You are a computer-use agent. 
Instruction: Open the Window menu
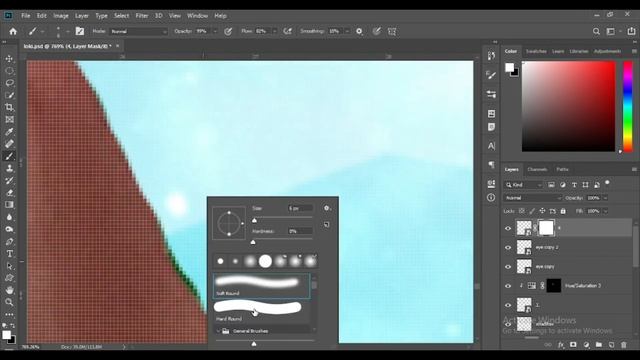pyautogui.click(x=198, y=16)
